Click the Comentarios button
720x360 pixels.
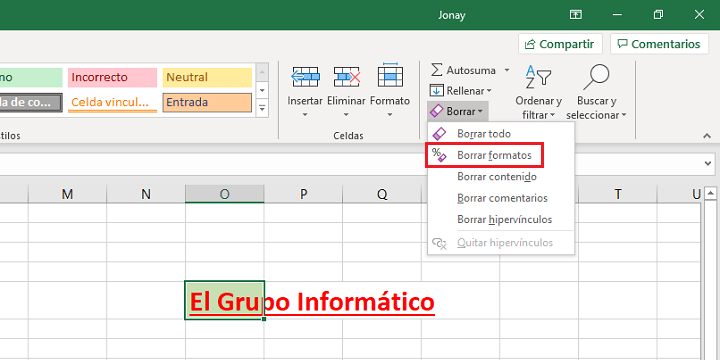tap(659, 44)
